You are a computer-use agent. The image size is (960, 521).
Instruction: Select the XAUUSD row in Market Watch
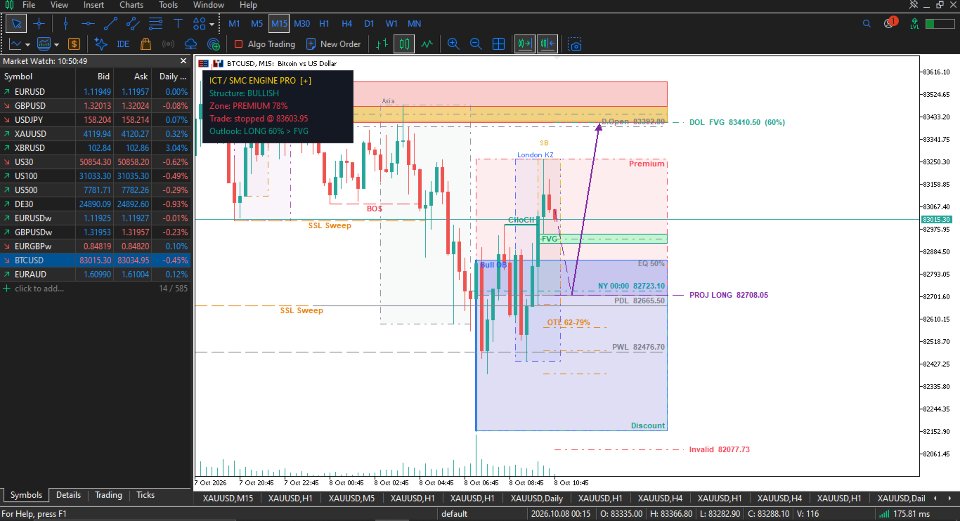pyautogui.click(x=96, y=133)
